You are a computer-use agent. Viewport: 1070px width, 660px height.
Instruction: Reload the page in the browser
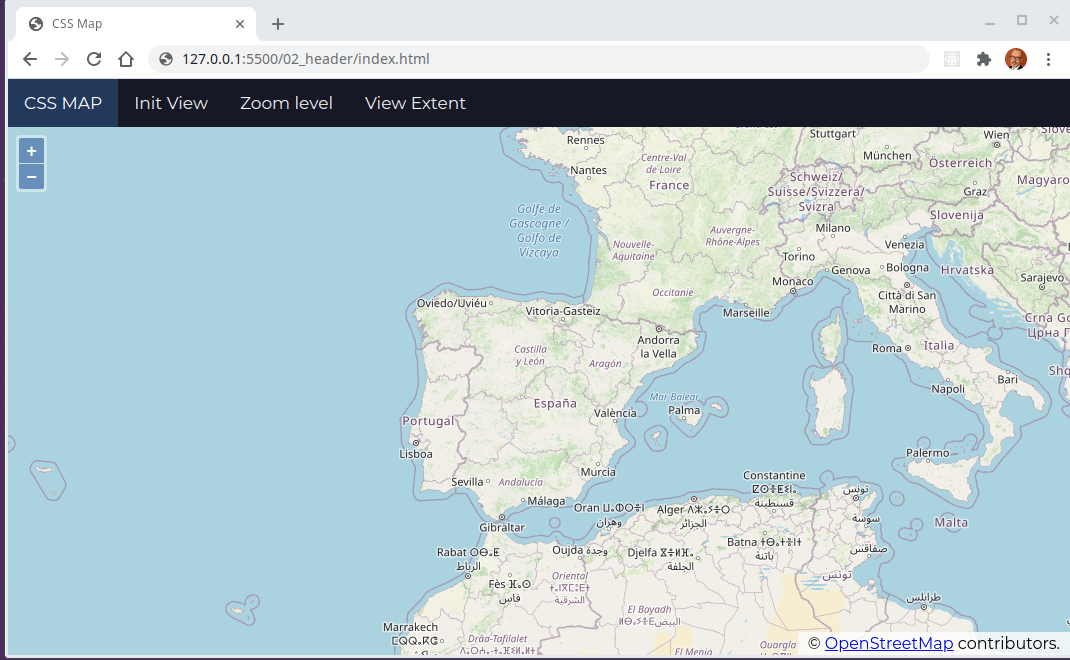94,59
